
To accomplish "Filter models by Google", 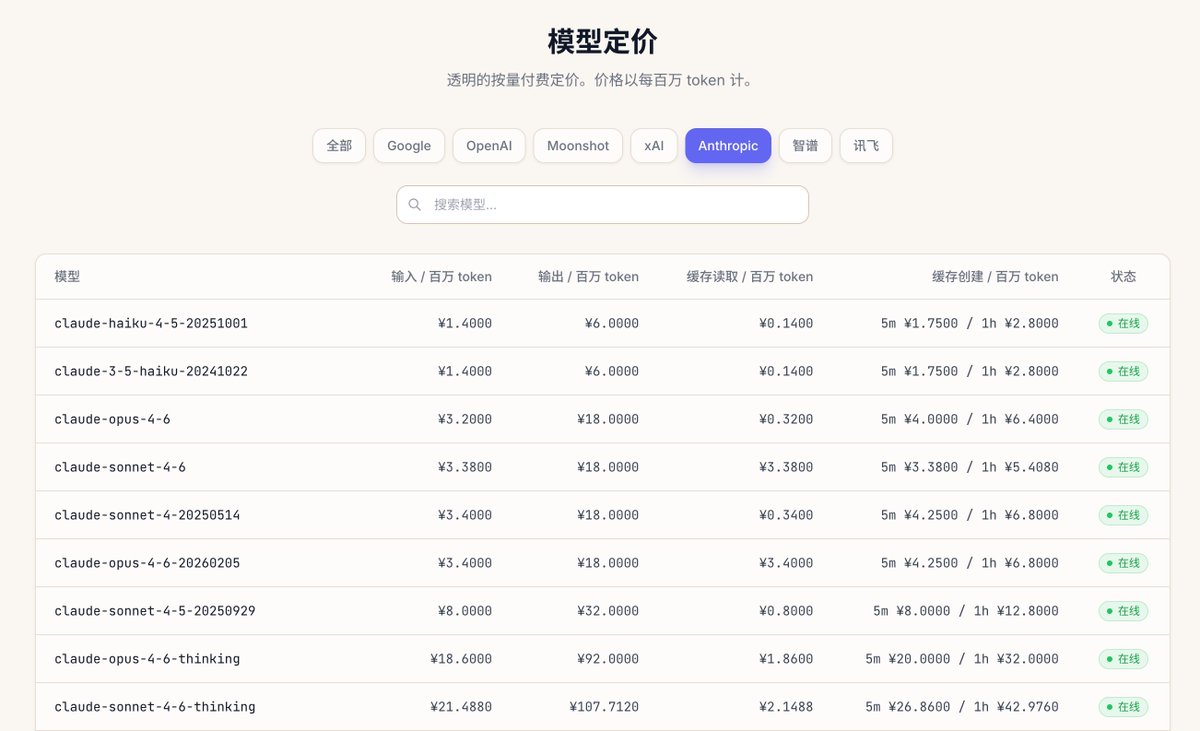I will (409, 145).
